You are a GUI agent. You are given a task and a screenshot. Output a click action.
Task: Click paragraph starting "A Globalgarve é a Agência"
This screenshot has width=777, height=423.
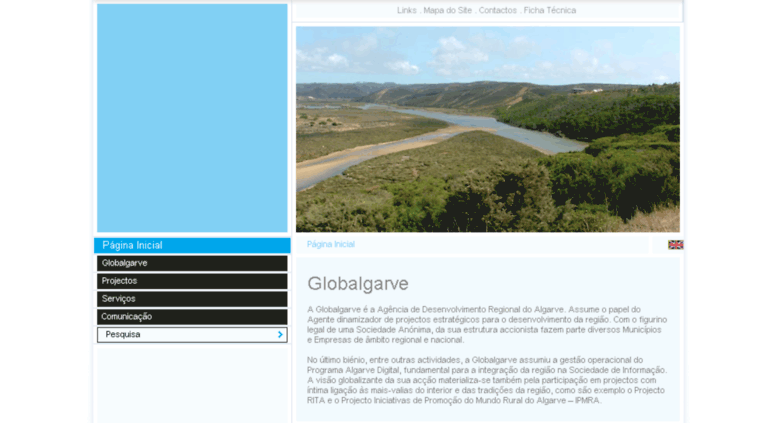point(487,325)
